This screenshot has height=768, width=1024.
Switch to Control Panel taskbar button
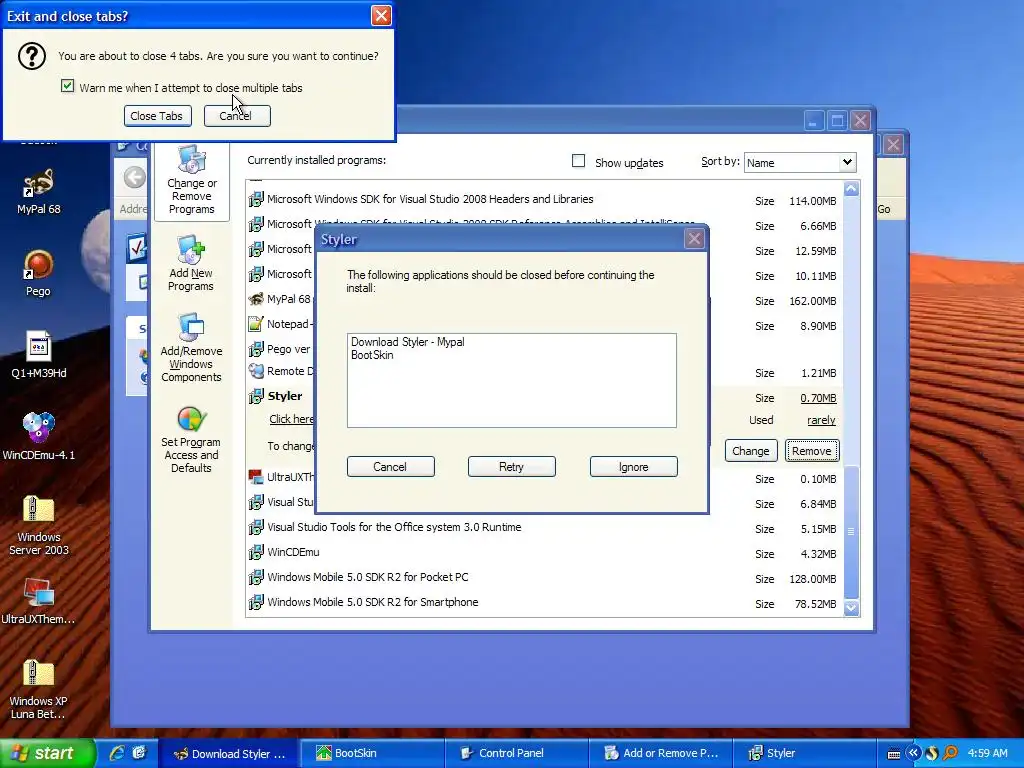tap(516, 753)
